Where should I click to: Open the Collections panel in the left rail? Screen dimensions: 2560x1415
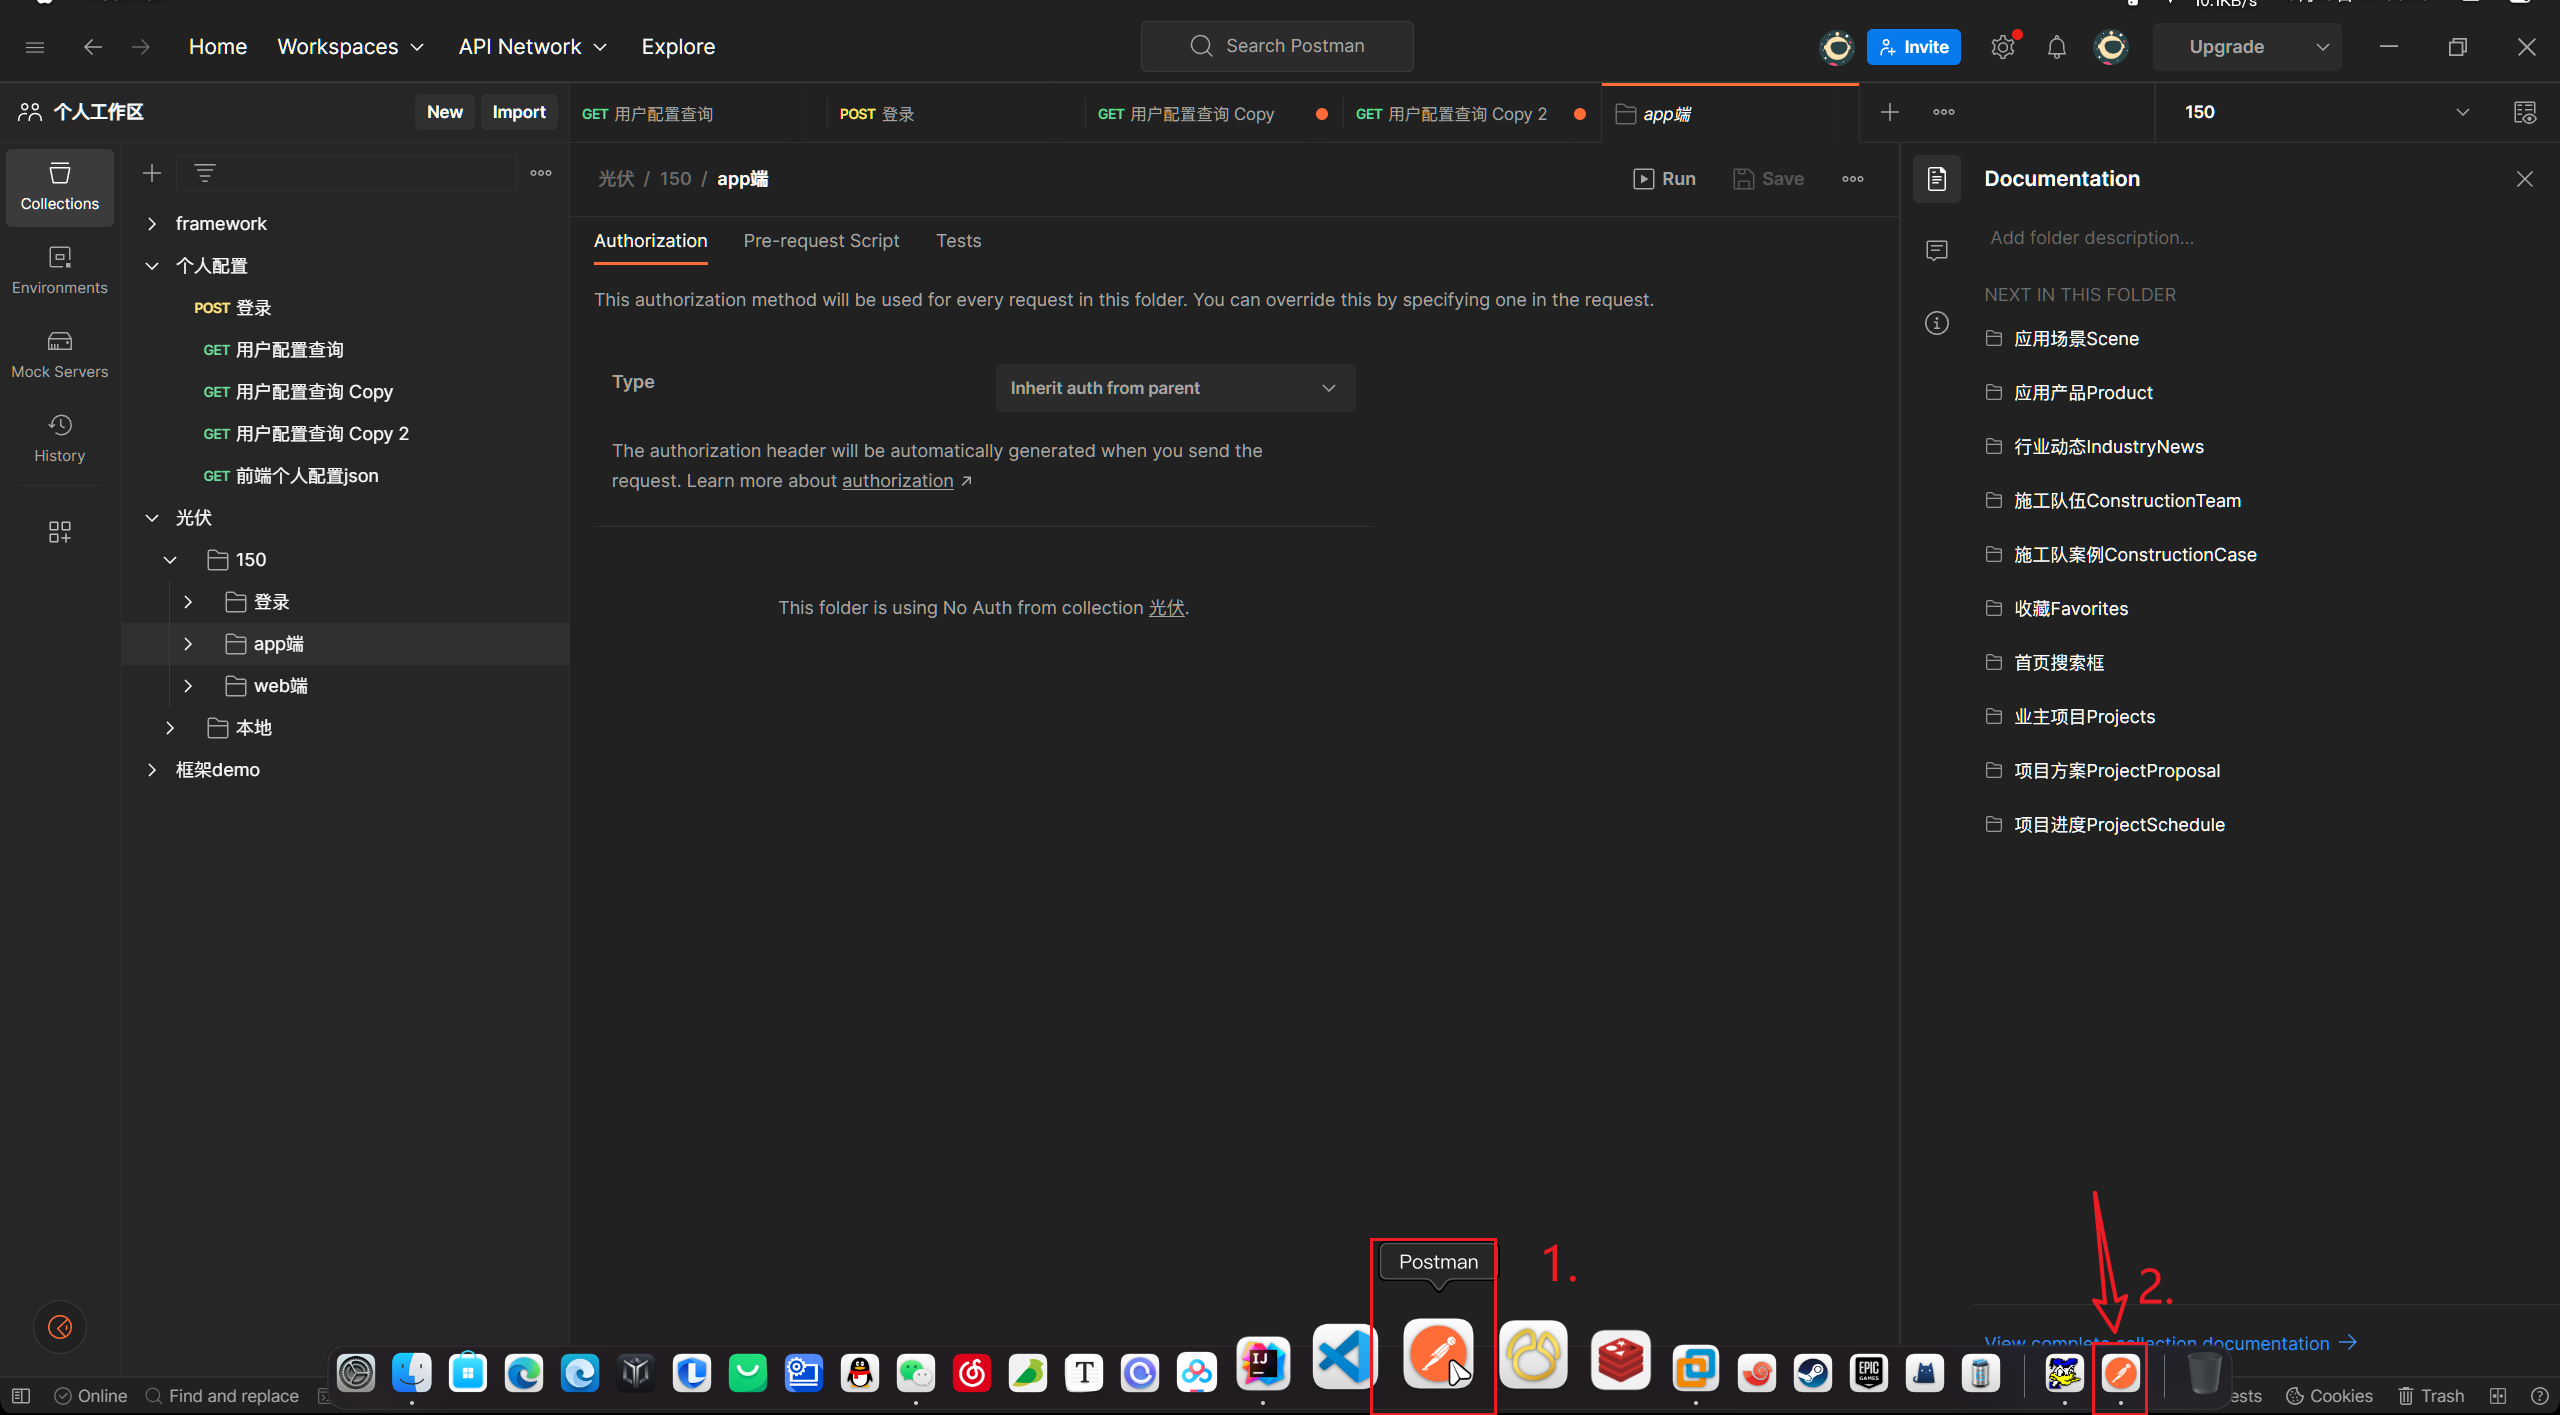click(x=59, y=186)
